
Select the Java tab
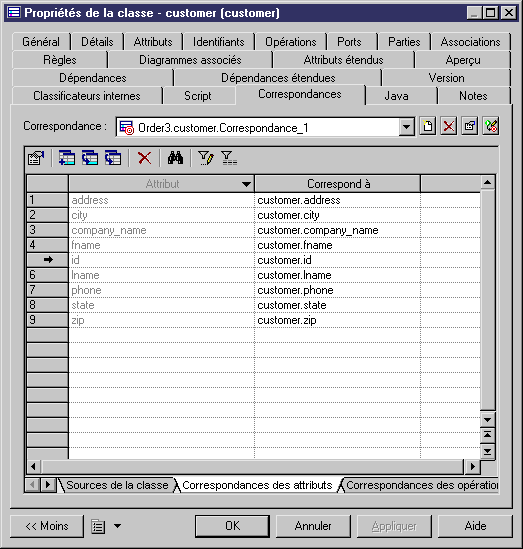(x=396, y=96)
